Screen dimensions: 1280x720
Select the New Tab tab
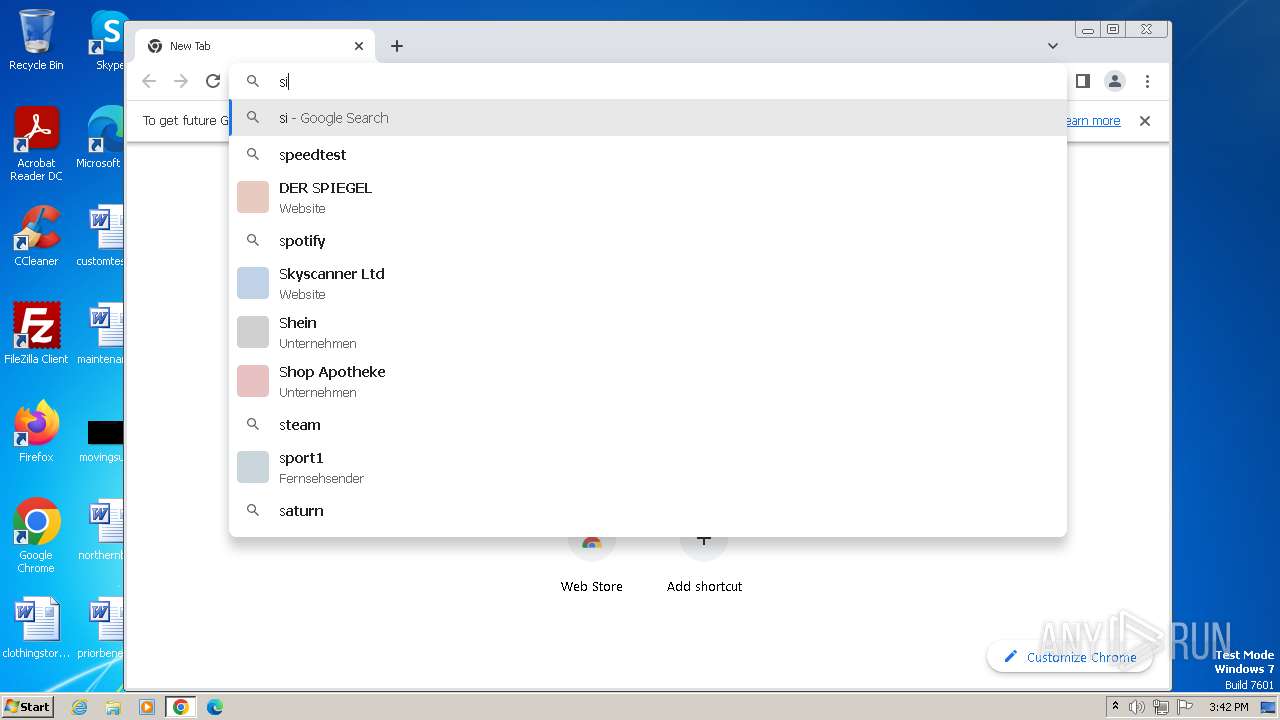pos(255,46)
